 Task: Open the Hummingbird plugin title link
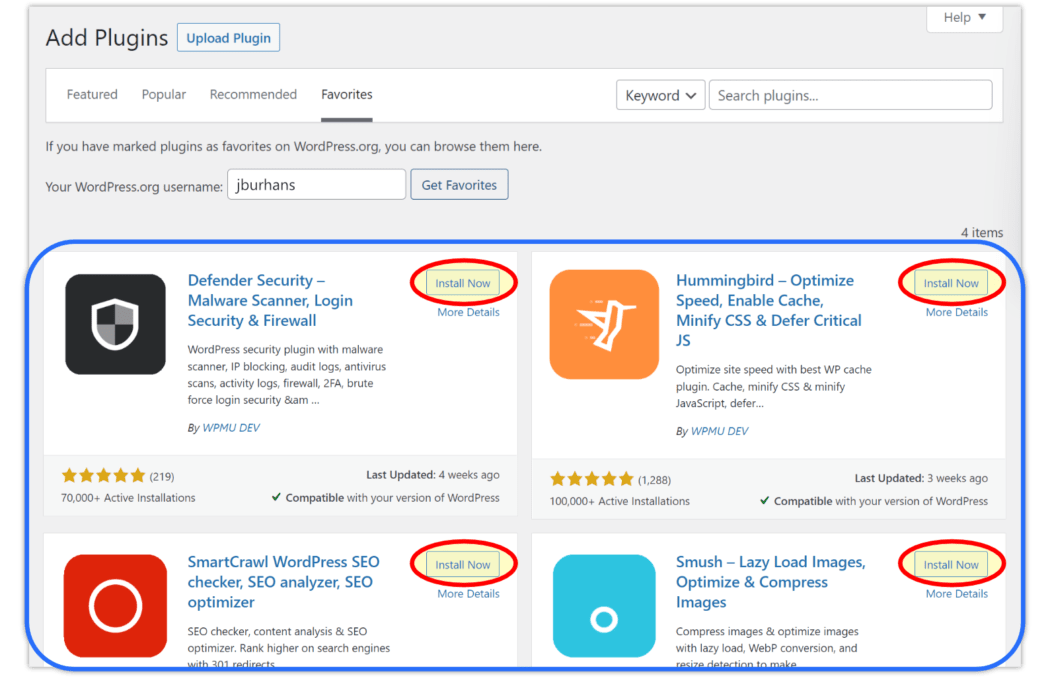[x=769, y=310]
